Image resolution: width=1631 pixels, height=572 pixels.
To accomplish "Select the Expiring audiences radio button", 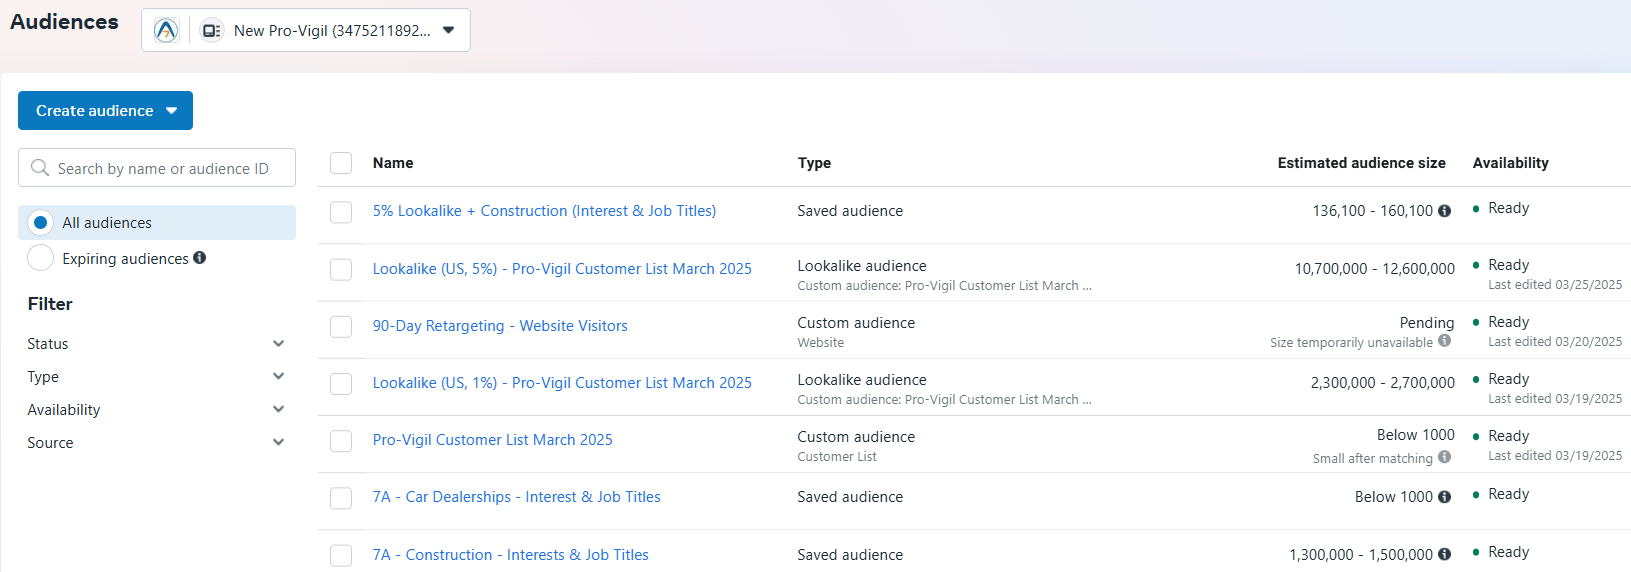I will coord(40,258).
